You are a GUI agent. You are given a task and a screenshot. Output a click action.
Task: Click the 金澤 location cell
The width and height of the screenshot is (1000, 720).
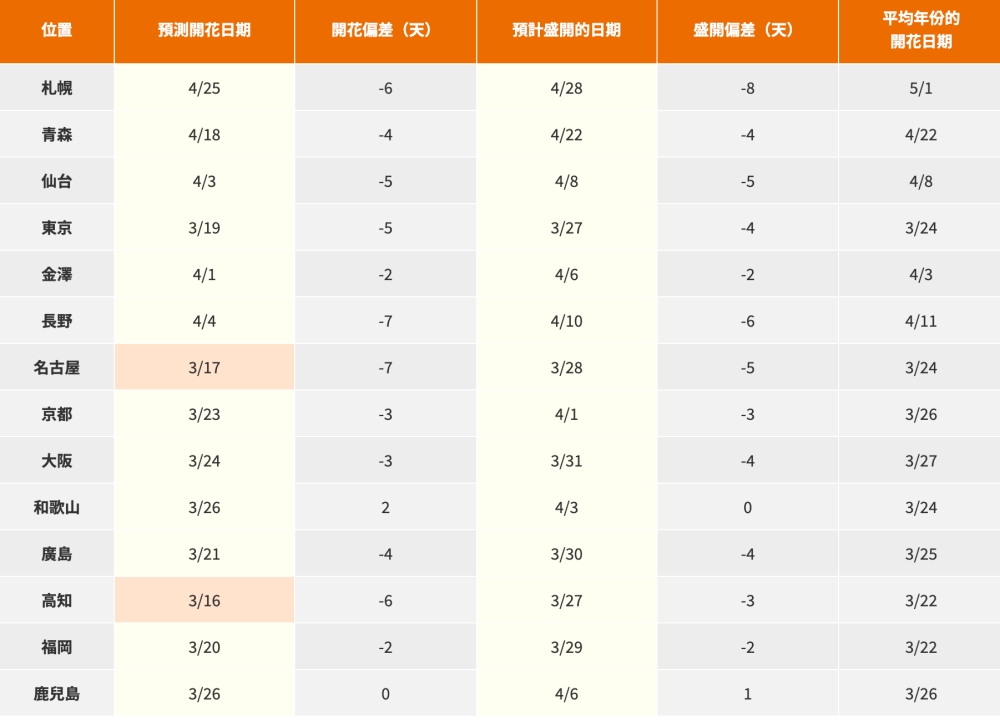pos(57,274)
